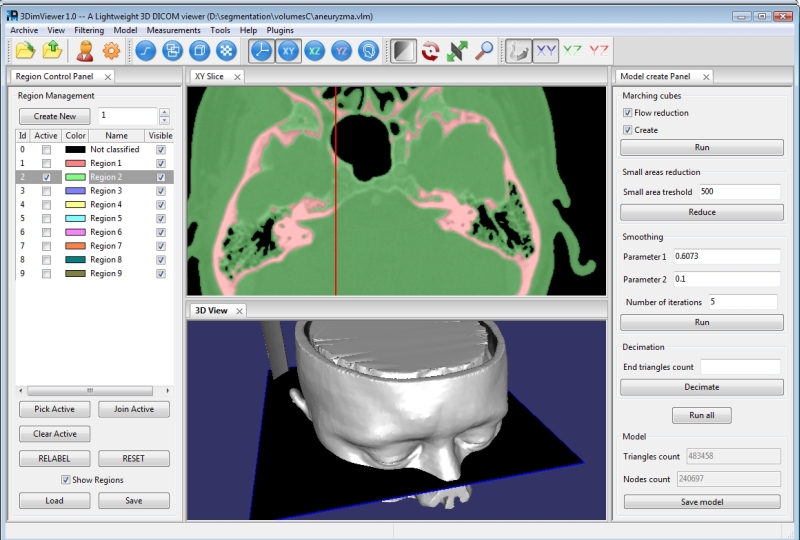800x540 pixels.
Task: Toggle the blue XZ slice view button
Action: click(315, 51)
